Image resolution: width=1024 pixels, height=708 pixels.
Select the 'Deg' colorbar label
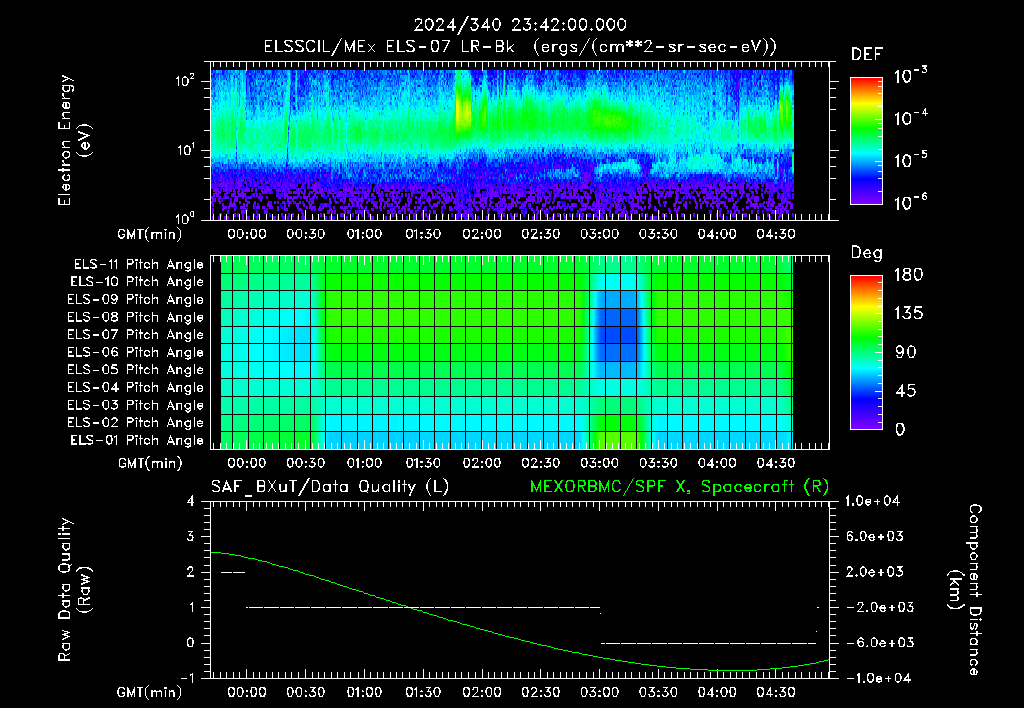point(867,253)
